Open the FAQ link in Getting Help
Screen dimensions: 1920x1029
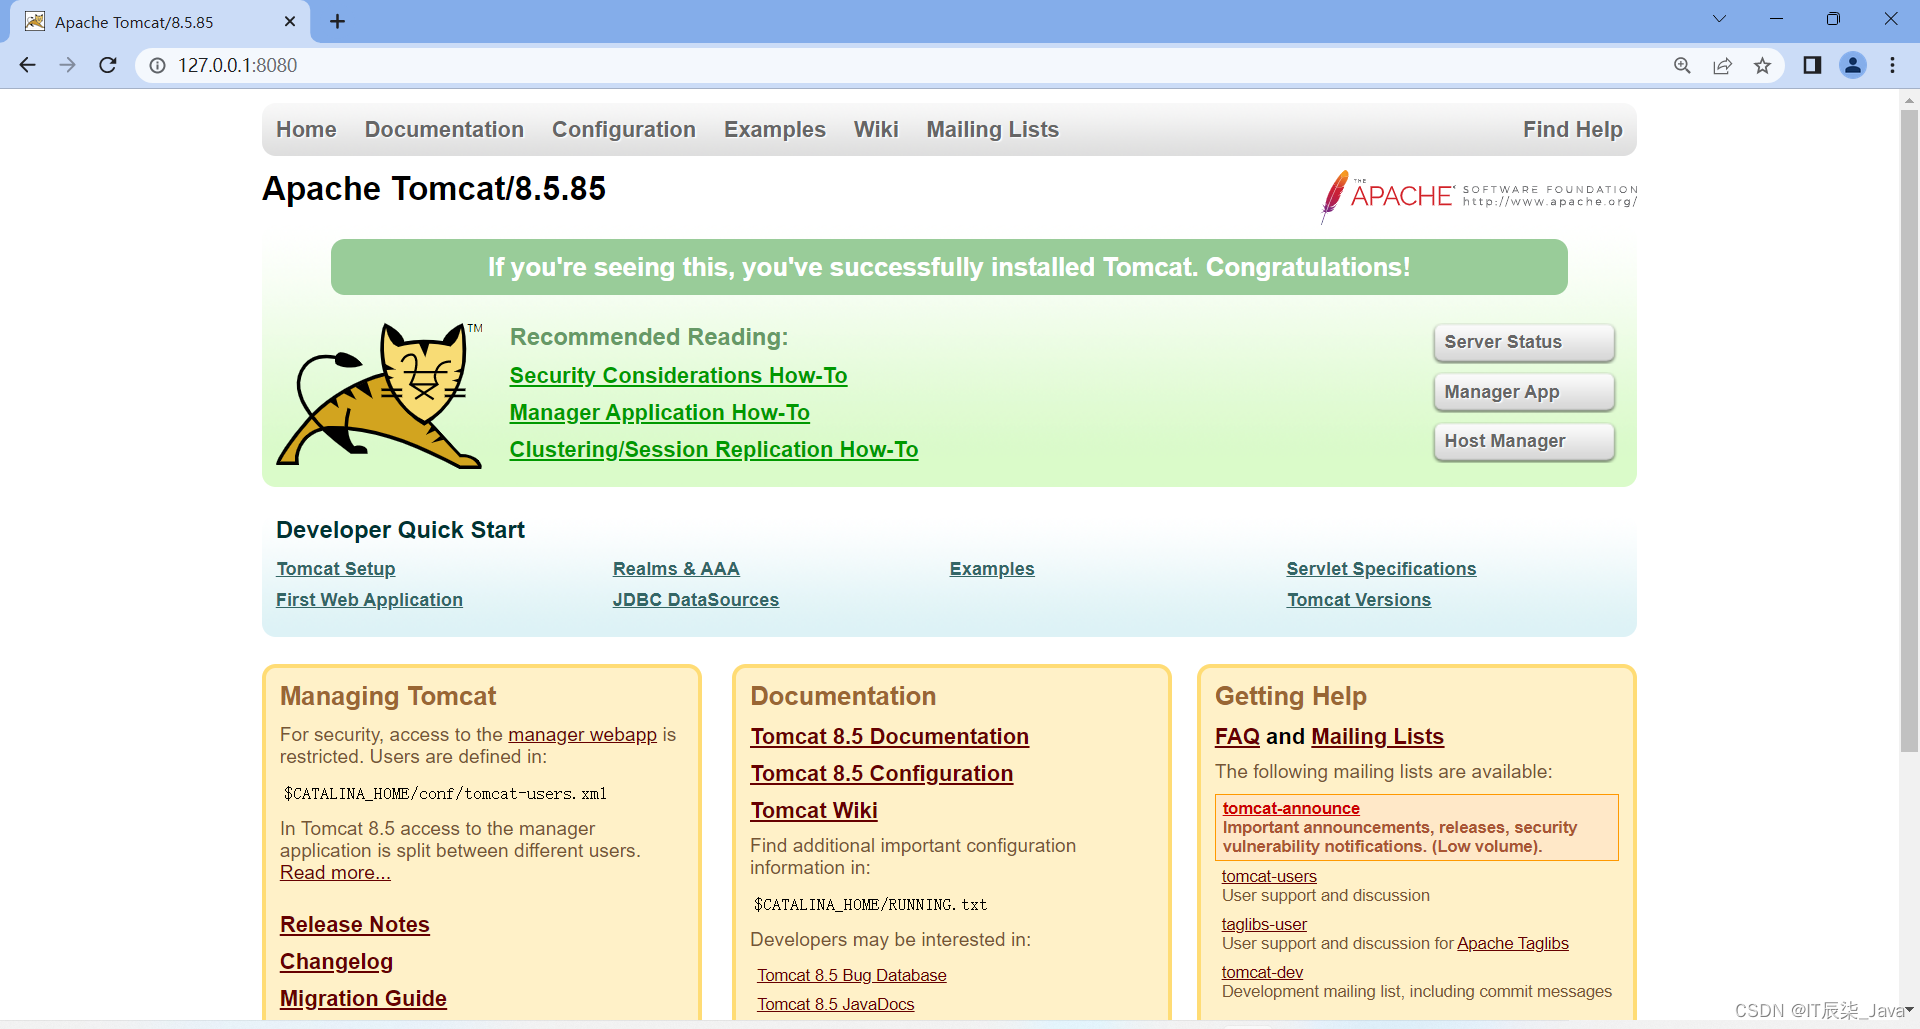point(1237,737)
